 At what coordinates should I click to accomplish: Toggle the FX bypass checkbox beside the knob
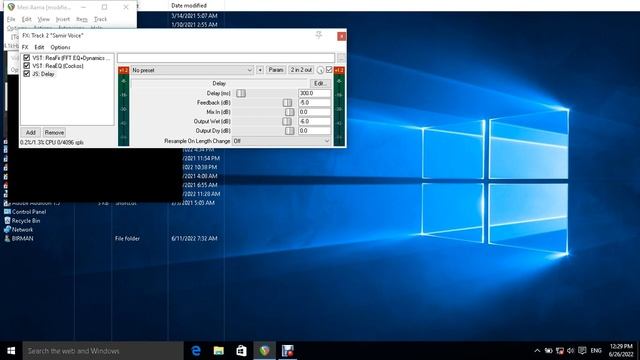[x=329, y=70]
